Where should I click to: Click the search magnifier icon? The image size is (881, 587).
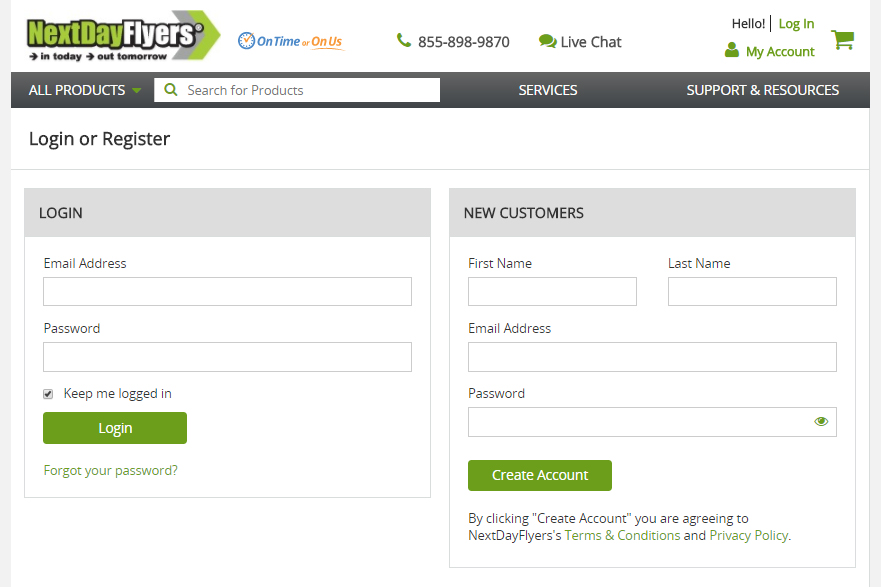pyautogui.click(x=171, y=90)
